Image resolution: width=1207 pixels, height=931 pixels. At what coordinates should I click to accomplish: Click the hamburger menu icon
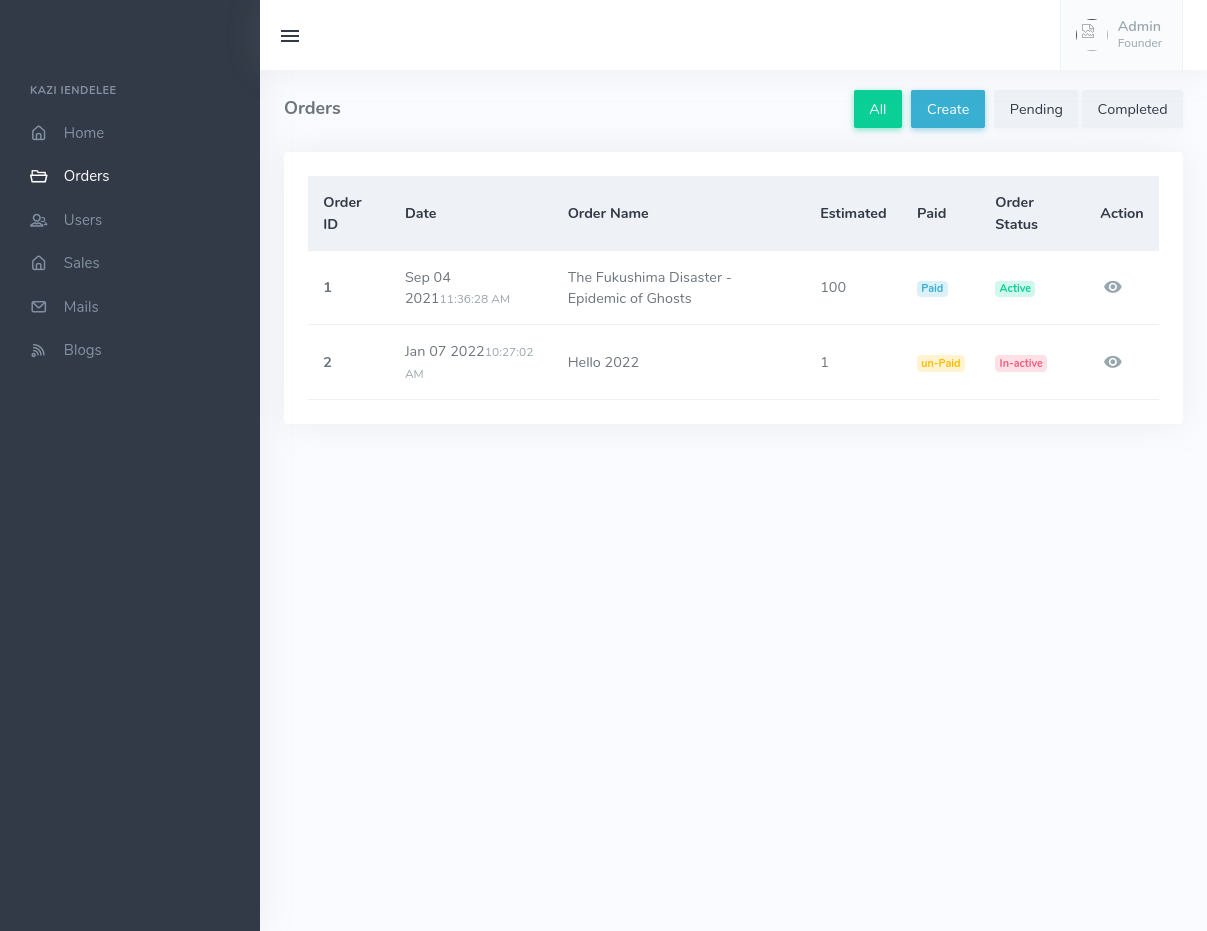(290, 36)
